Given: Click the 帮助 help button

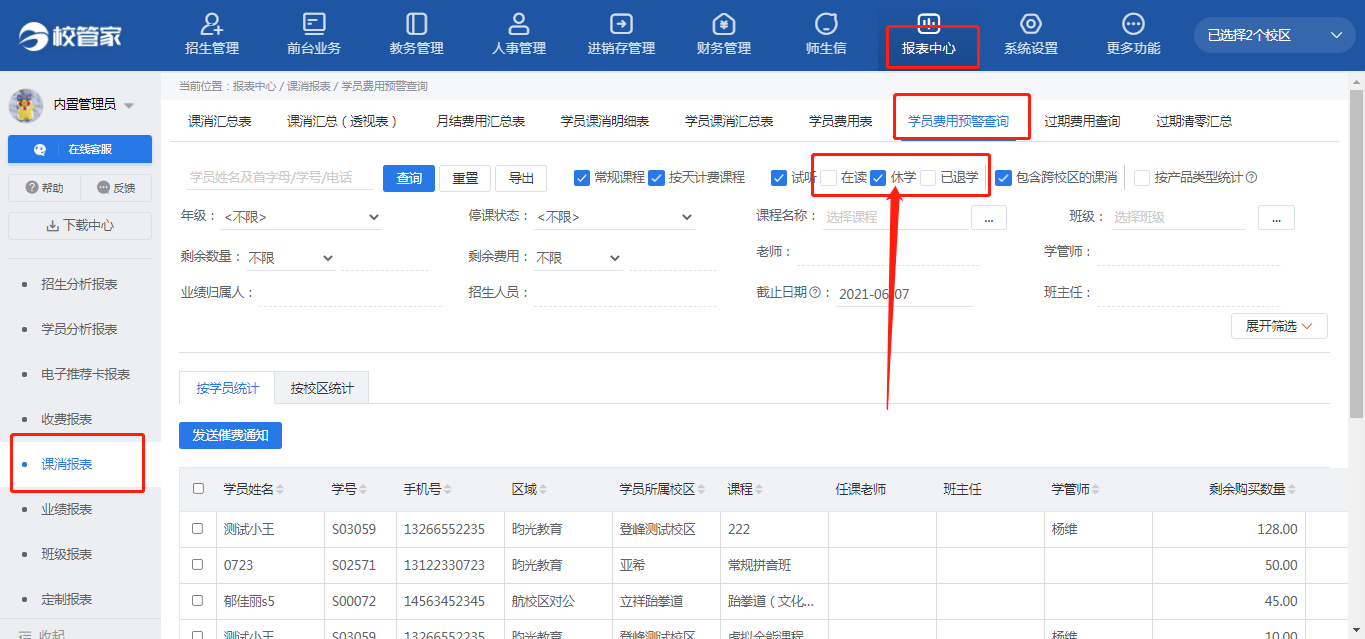Looking at the screenshot, I should coord(44,188).
